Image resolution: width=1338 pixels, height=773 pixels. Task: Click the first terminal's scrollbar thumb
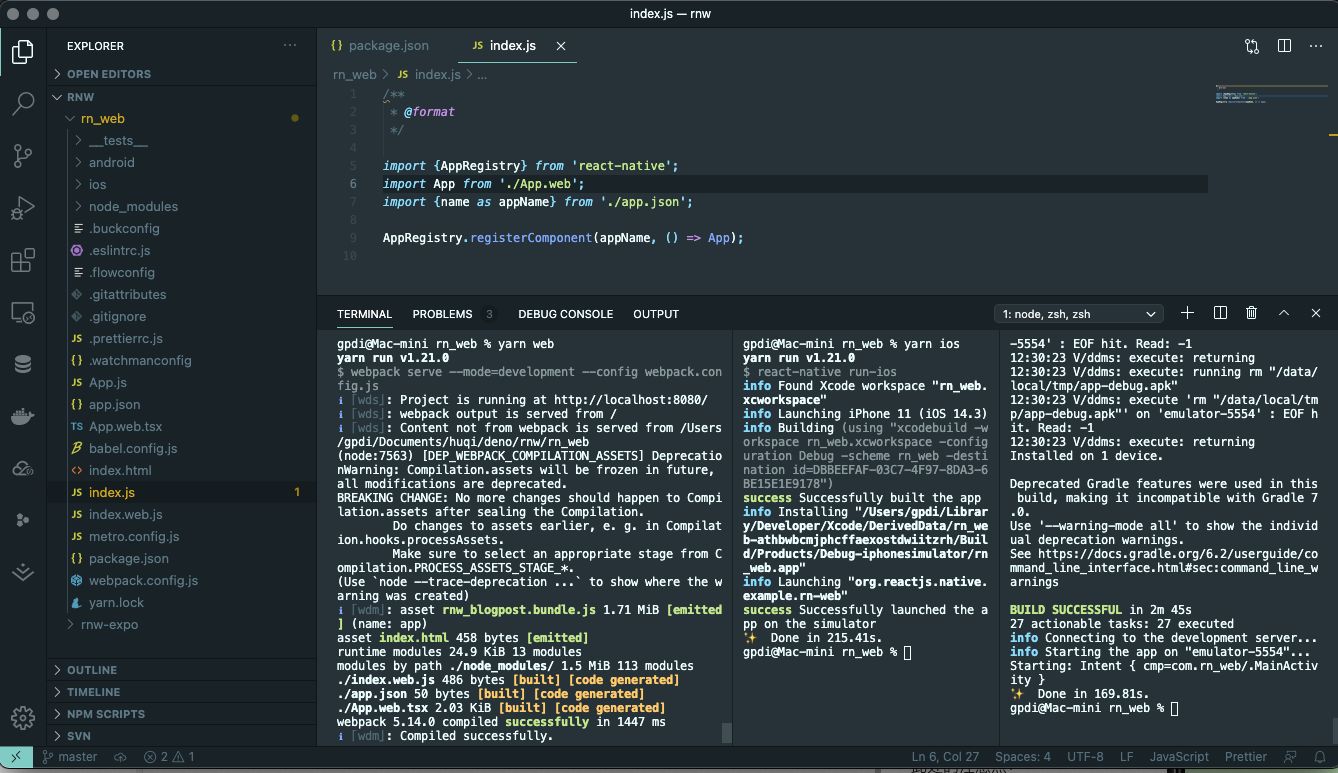[727, 733]
